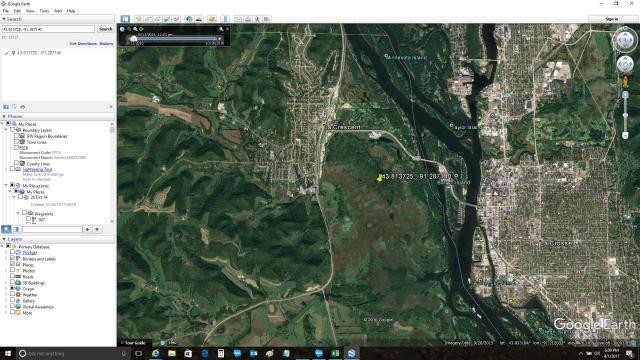This screenshot has height=360, width=640.
Task: Open the ruler measurement tool
Action: pos(225,19)
